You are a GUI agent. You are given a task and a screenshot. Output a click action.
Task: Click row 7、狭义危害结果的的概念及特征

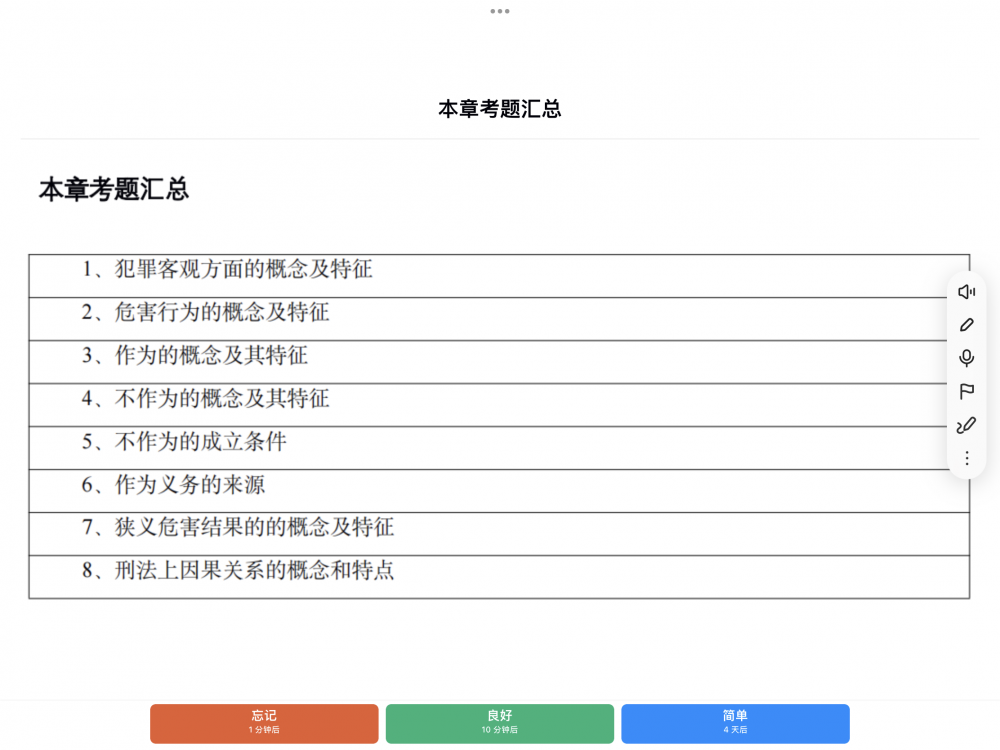coord(499,534)
